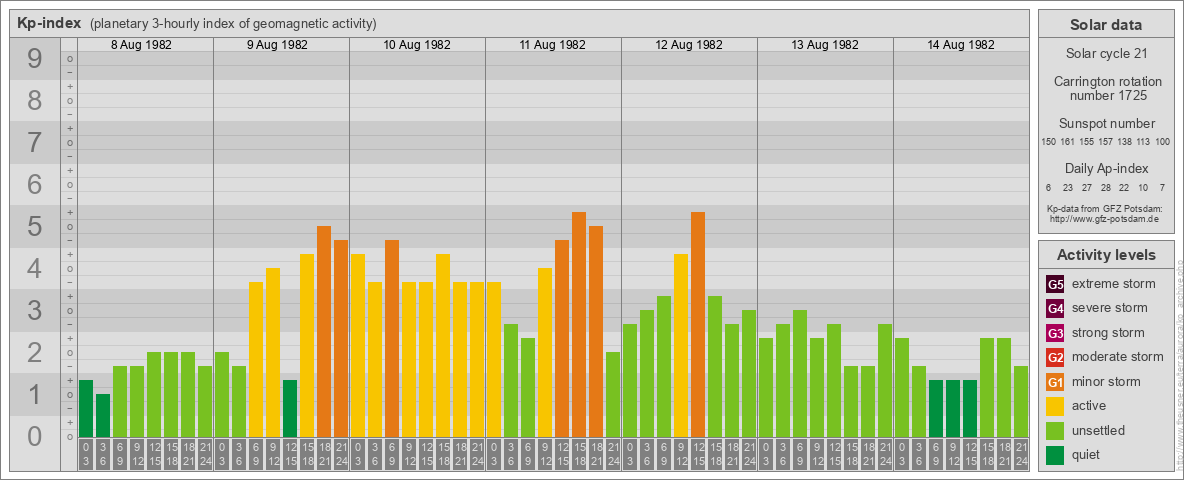Click the Activity levels panel heading
This screenshot has height=480, width=1184.
pyautogui.click(x=1105, y=255)
